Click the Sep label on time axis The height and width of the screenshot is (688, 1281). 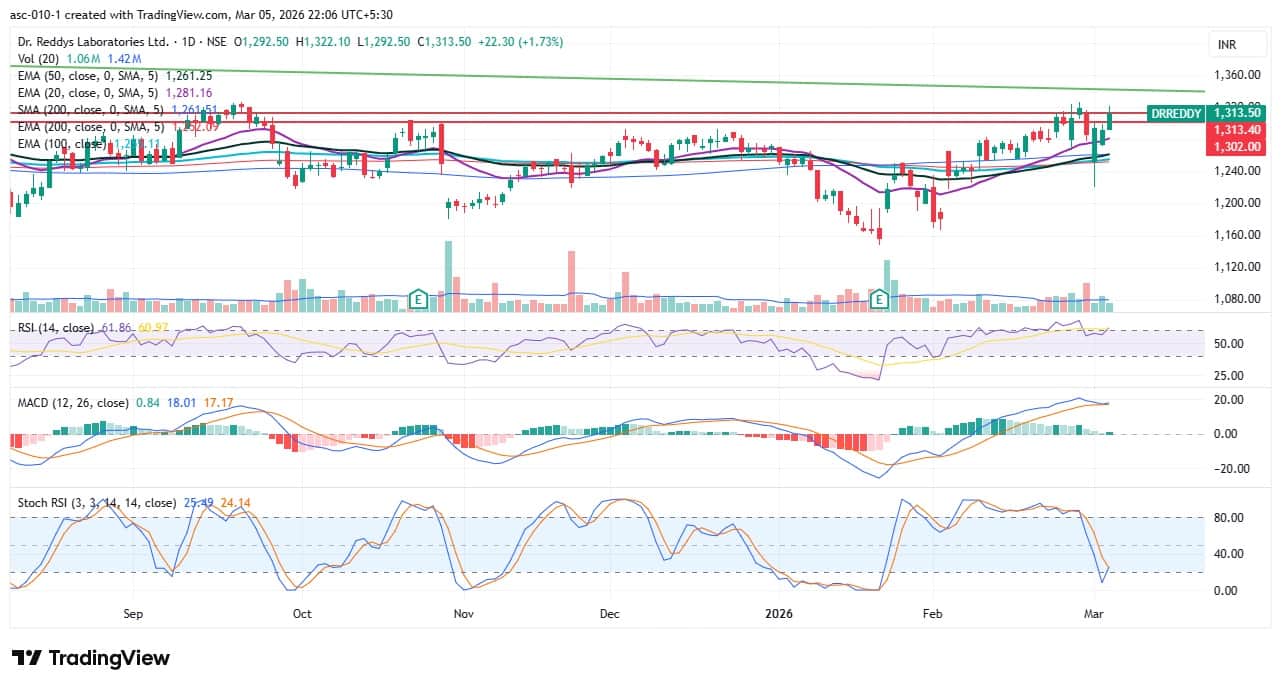coord(135,613)
